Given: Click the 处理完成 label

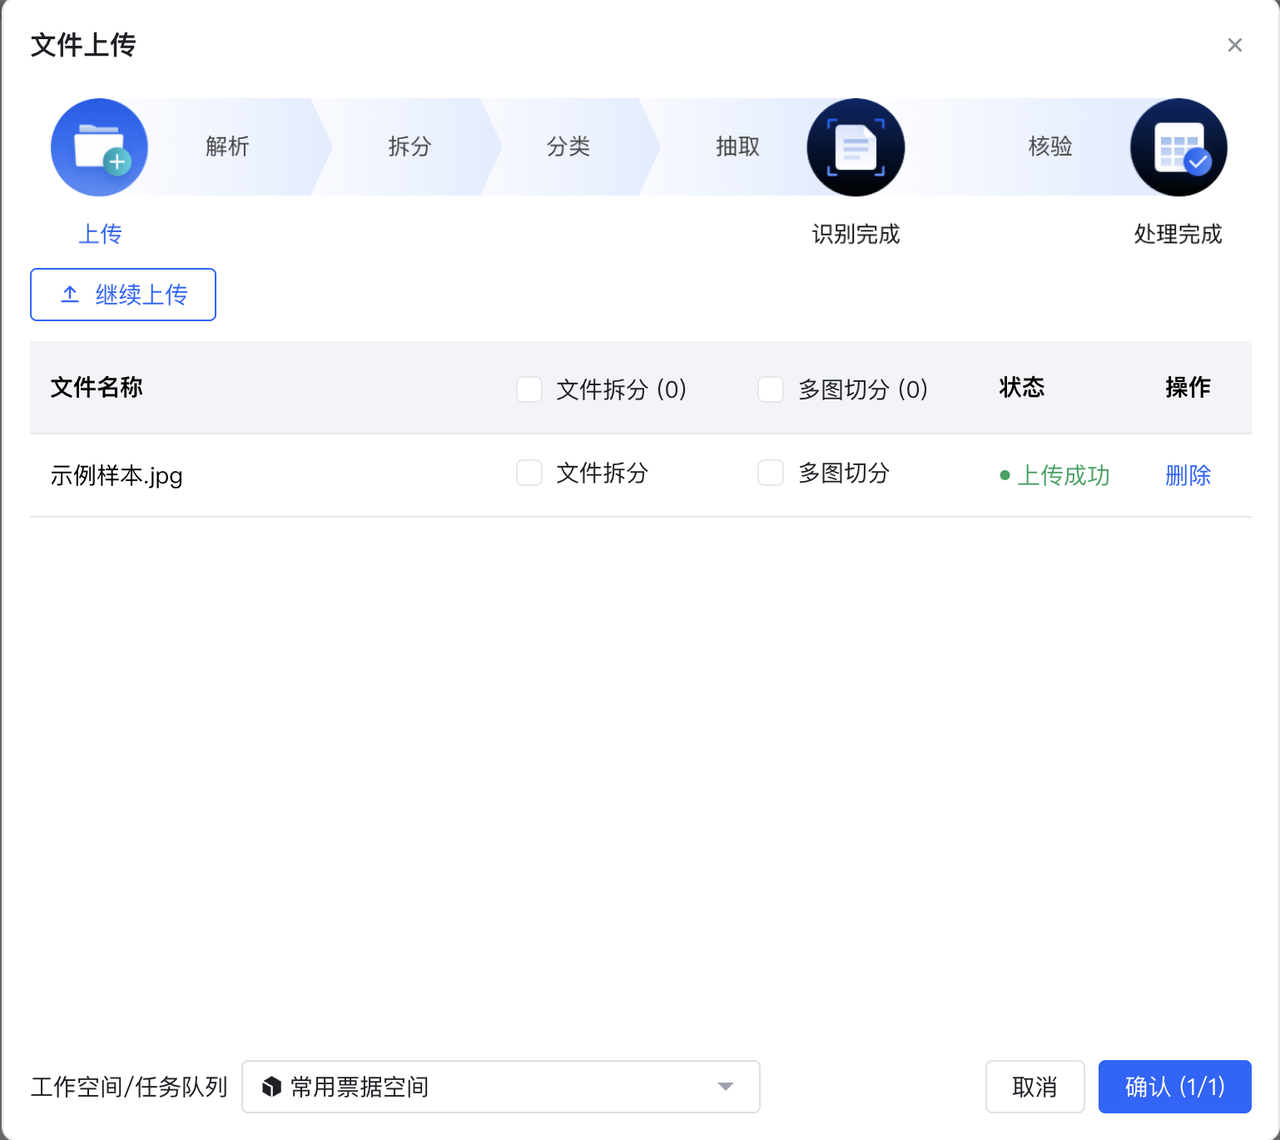Looking at the screenshot, I should (x=1178, y=234).
